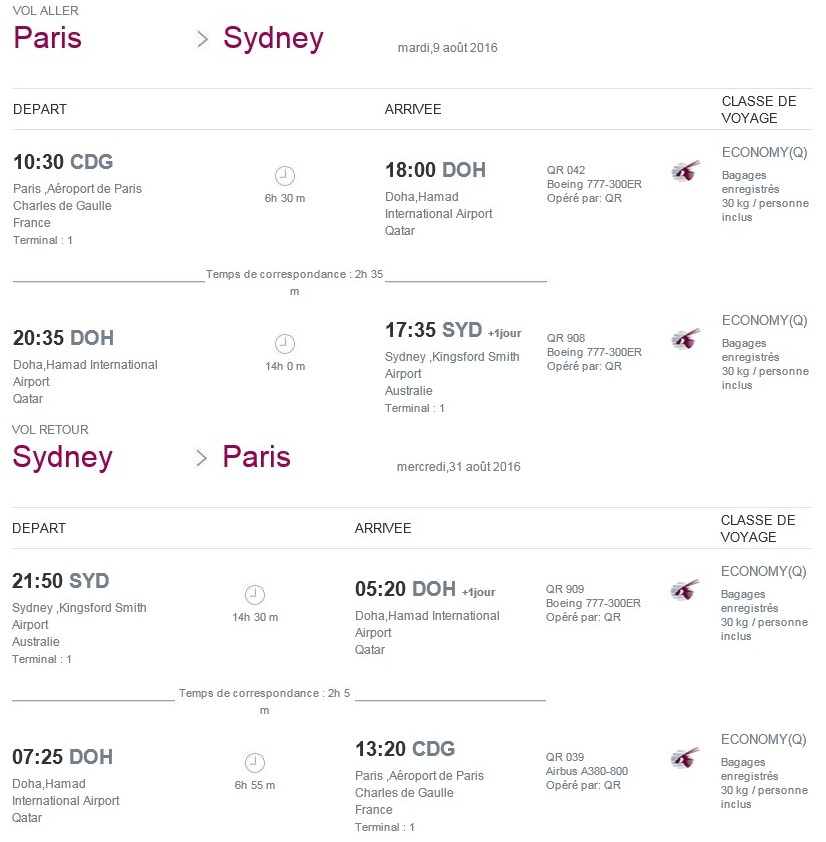
Task: Click Qatar Airways logo for flight QR 039
Action: pos(685,758)
